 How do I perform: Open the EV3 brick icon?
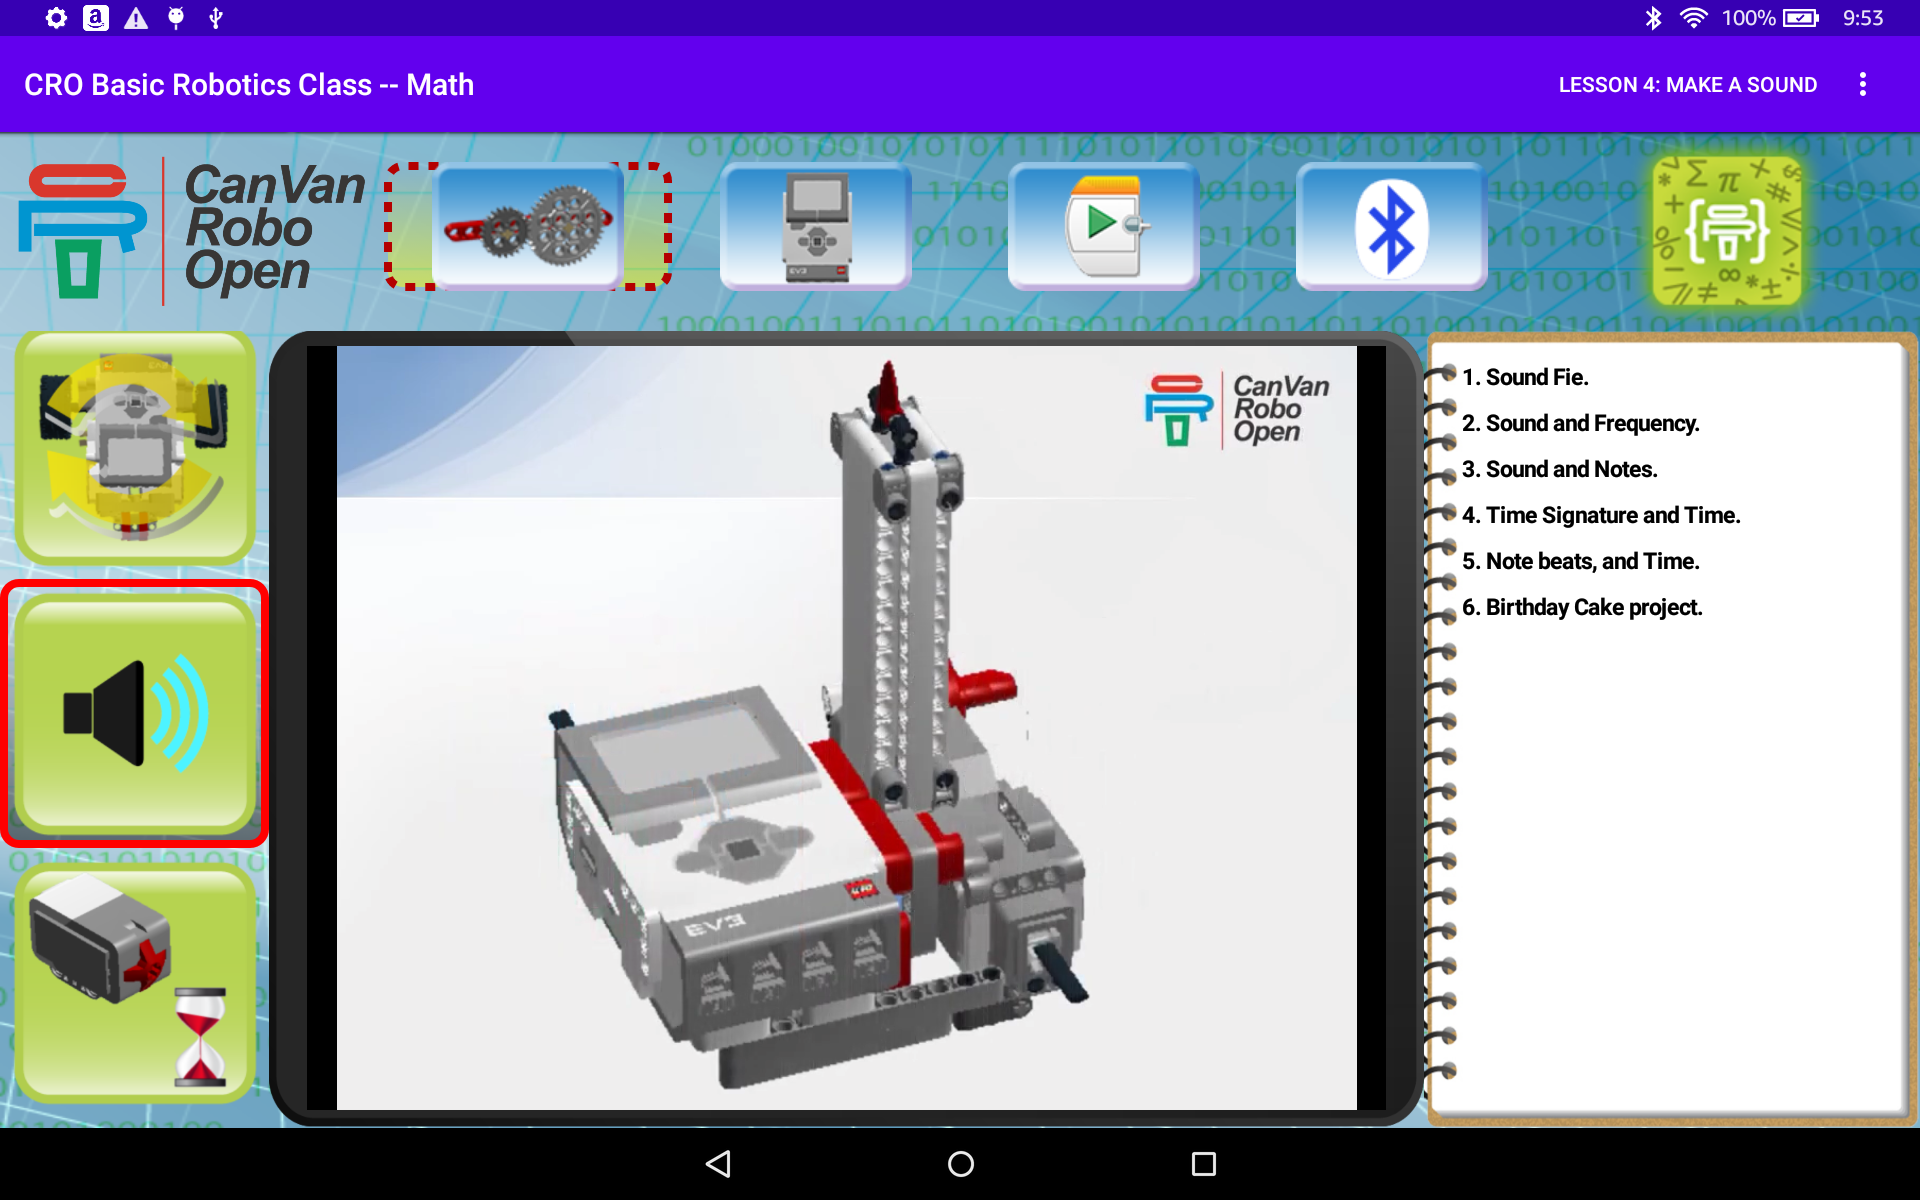click(x=815, y=226)
